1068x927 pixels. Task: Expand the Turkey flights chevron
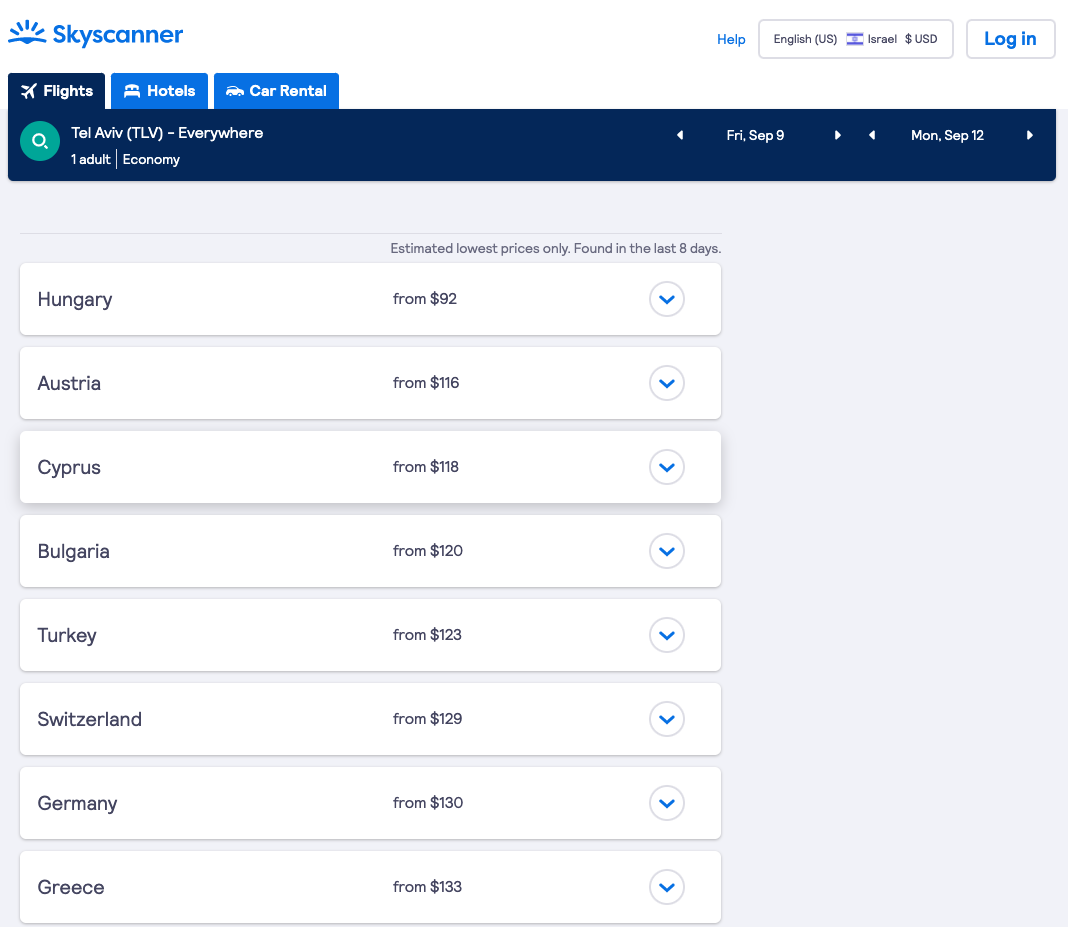[667, 635]
